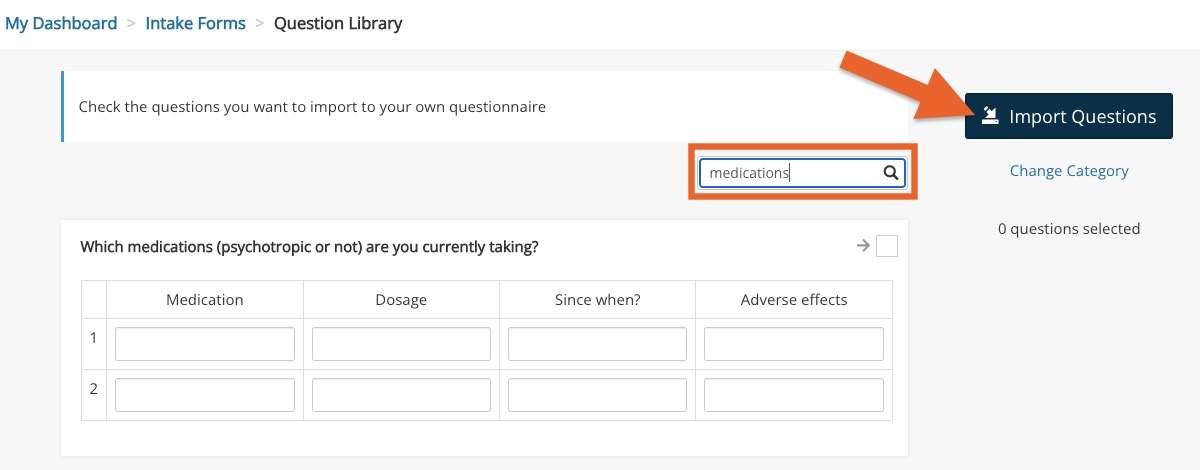Click row 2 Adverse effects input
The image size is (1200, 470).
point(794,395)
